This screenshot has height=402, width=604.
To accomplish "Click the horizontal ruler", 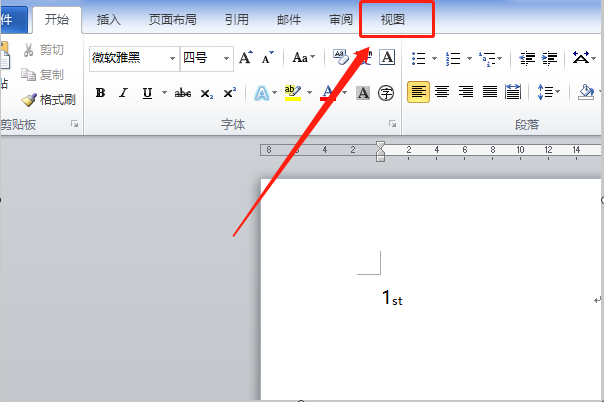I will coord(430,150).
